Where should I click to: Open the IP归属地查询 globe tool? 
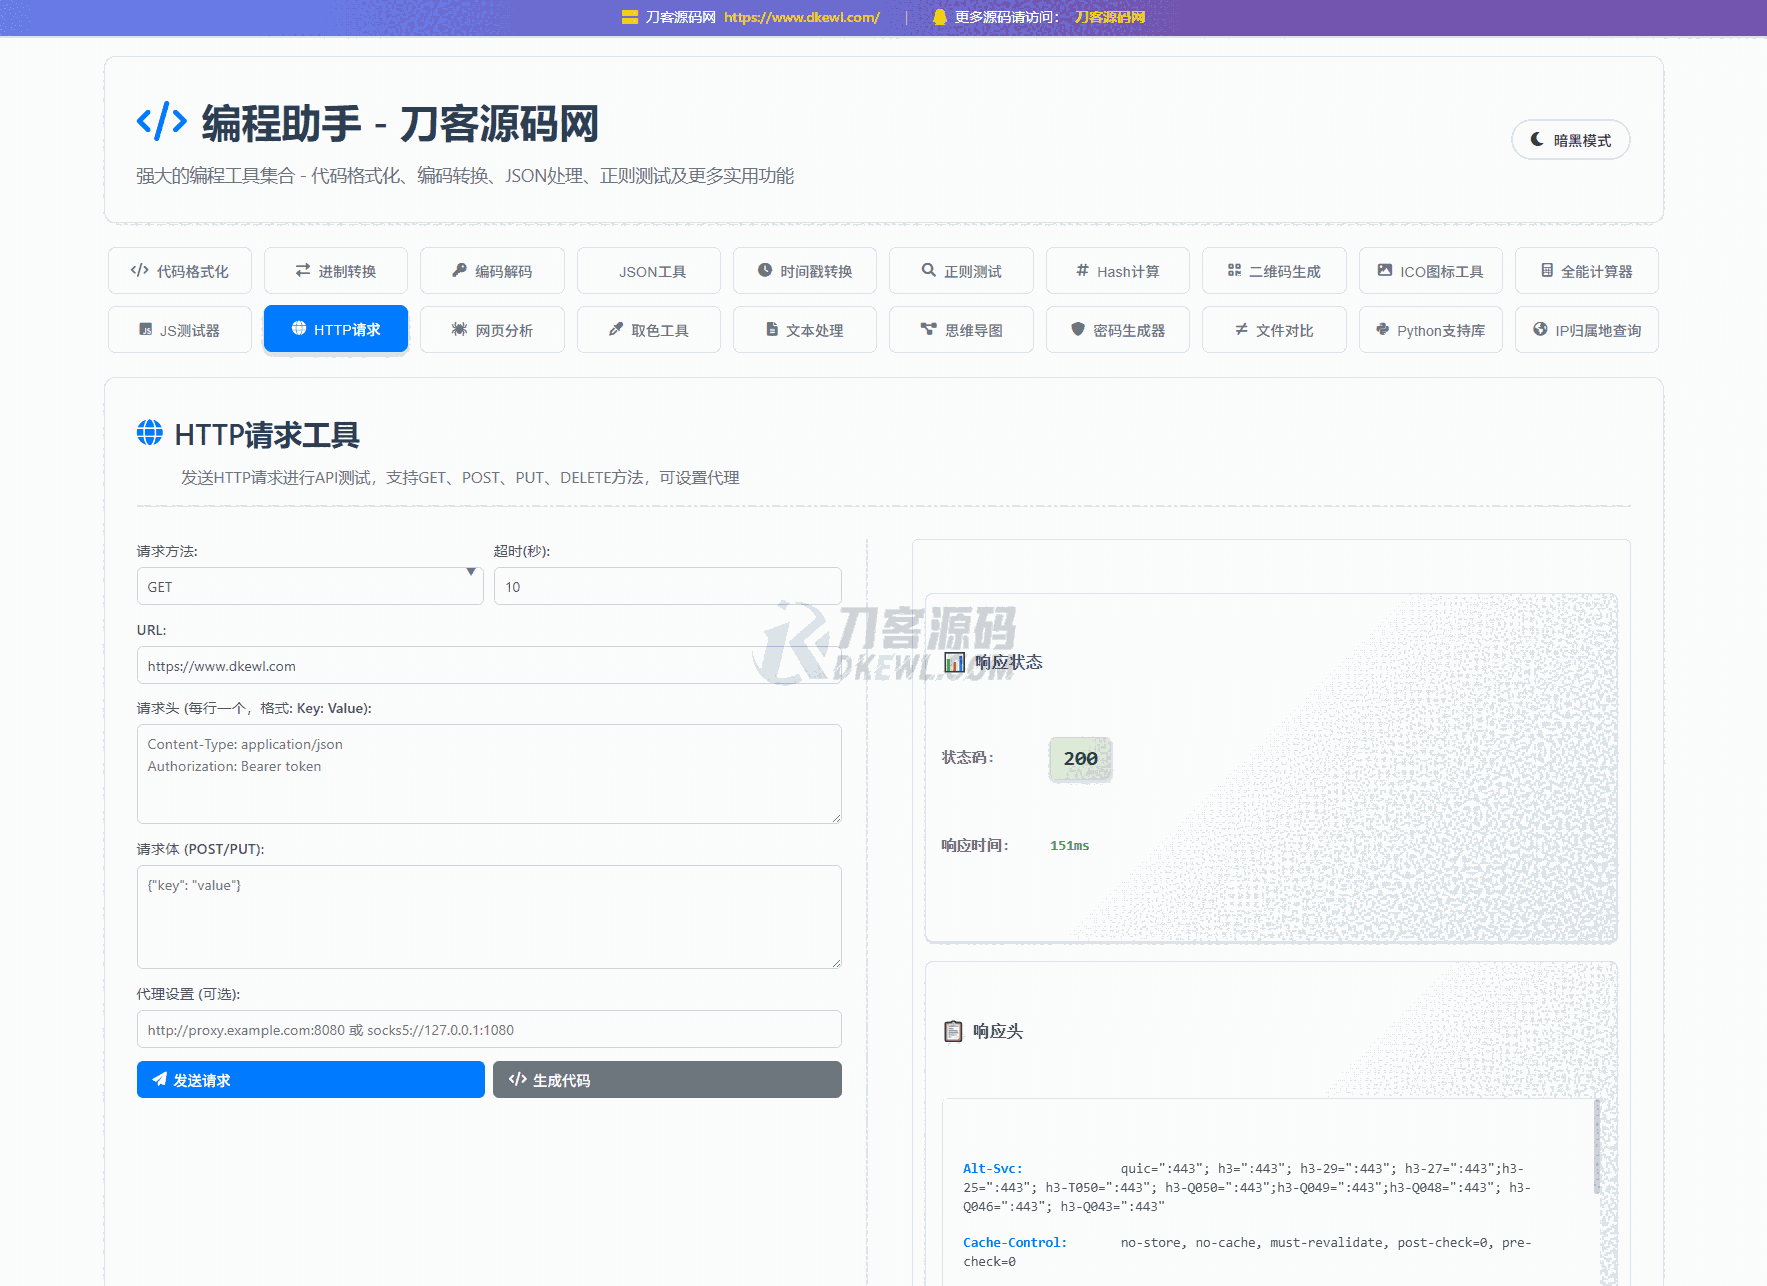pos(1587,330)
